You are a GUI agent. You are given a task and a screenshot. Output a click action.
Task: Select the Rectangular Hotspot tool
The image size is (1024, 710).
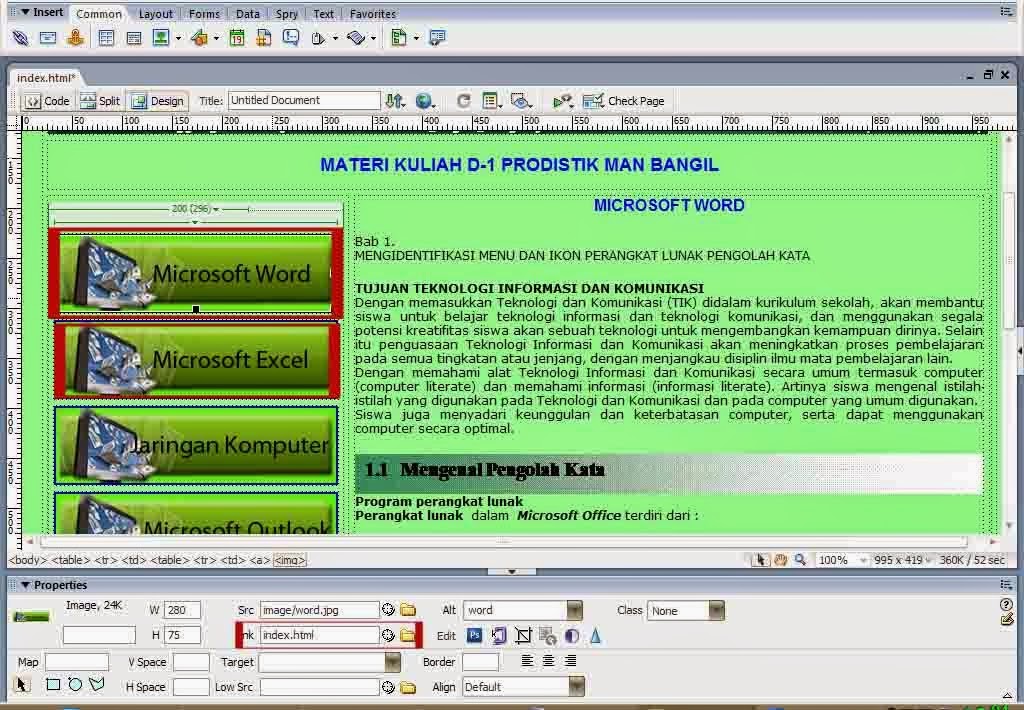53,685
